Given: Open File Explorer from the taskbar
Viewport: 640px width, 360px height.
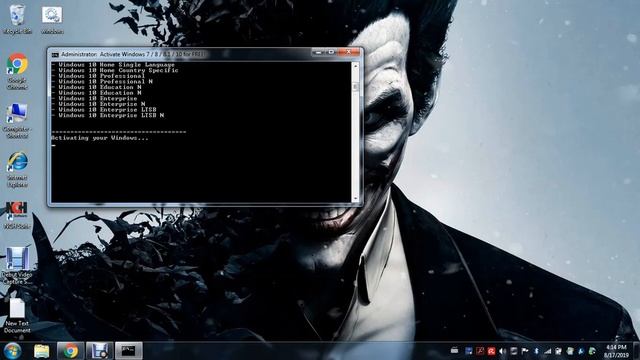Looking at the screenshot, I should (x=42, y=351).
